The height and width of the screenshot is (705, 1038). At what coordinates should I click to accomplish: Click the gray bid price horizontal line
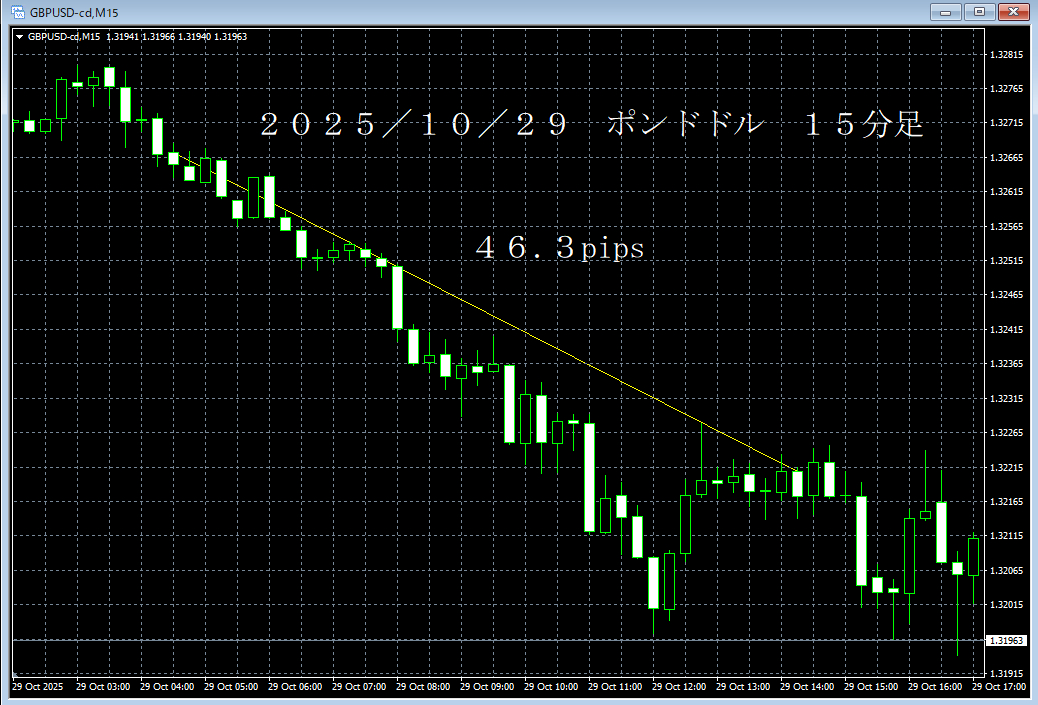coord(498,640)
